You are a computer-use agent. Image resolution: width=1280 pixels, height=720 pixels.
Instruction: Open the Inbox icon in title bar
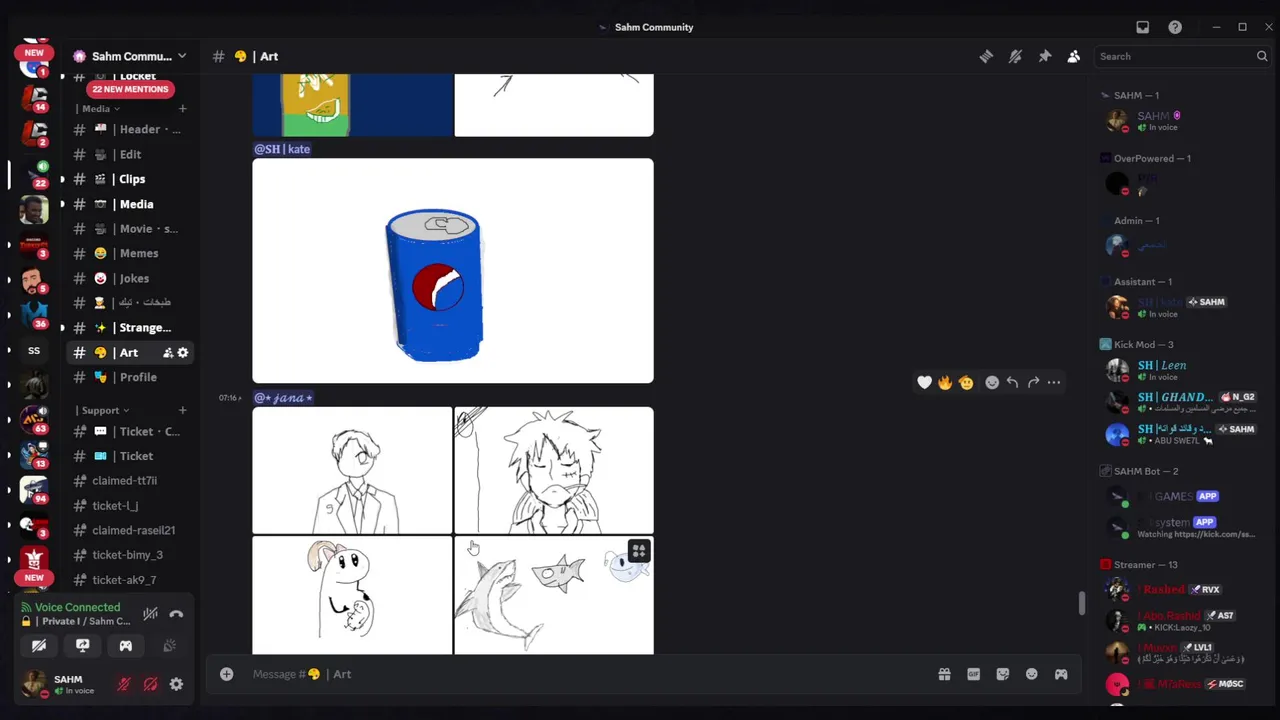[x=1143, y=27]
